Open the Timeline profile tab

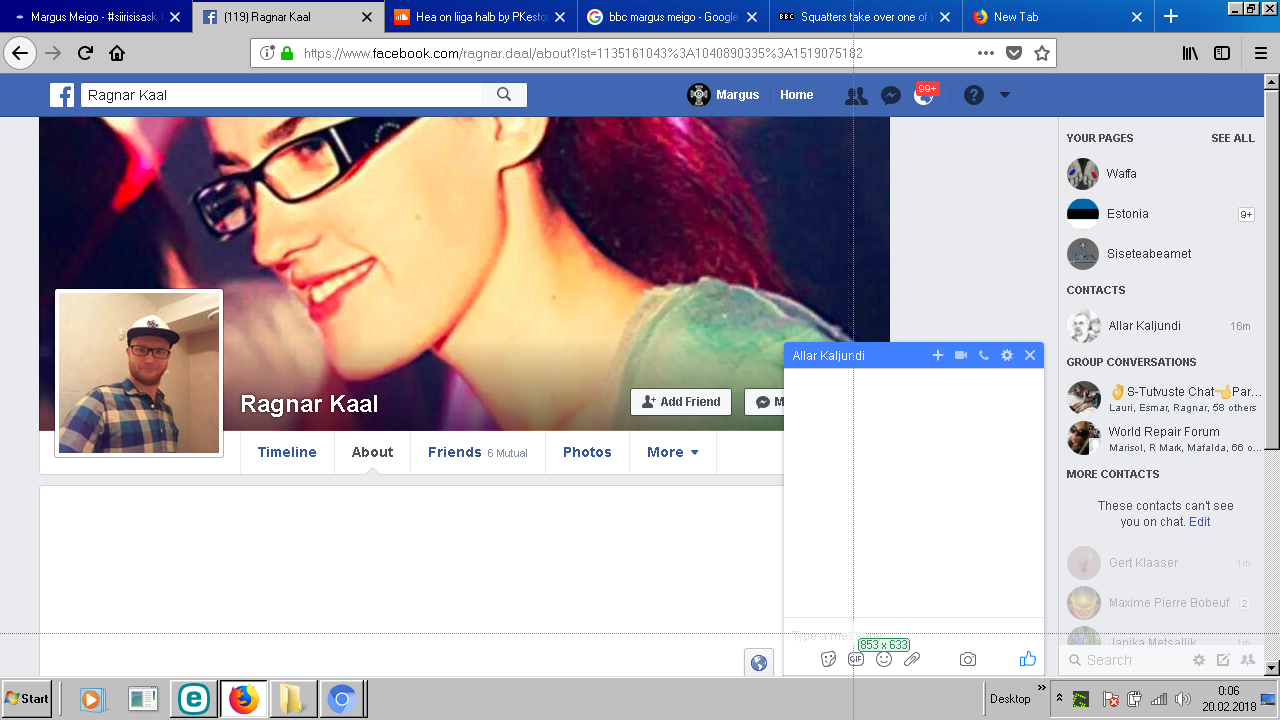[x=287, y=452]
